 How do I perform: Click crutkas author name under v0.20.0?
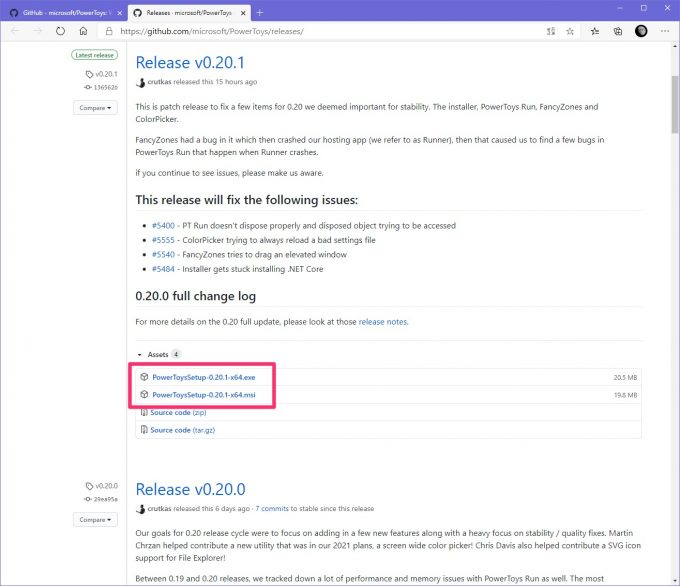pyautogui.click(x=160, y=508)
